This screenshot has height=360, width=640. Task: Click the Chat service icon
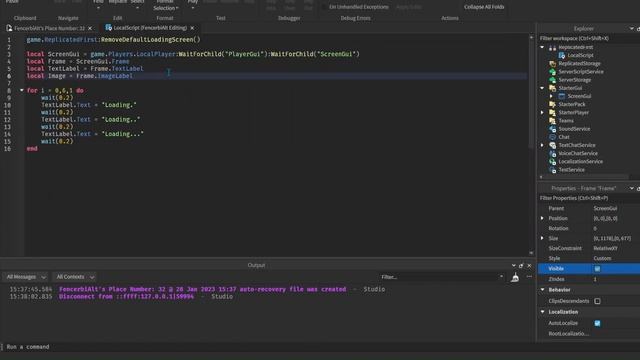[552, 137]
